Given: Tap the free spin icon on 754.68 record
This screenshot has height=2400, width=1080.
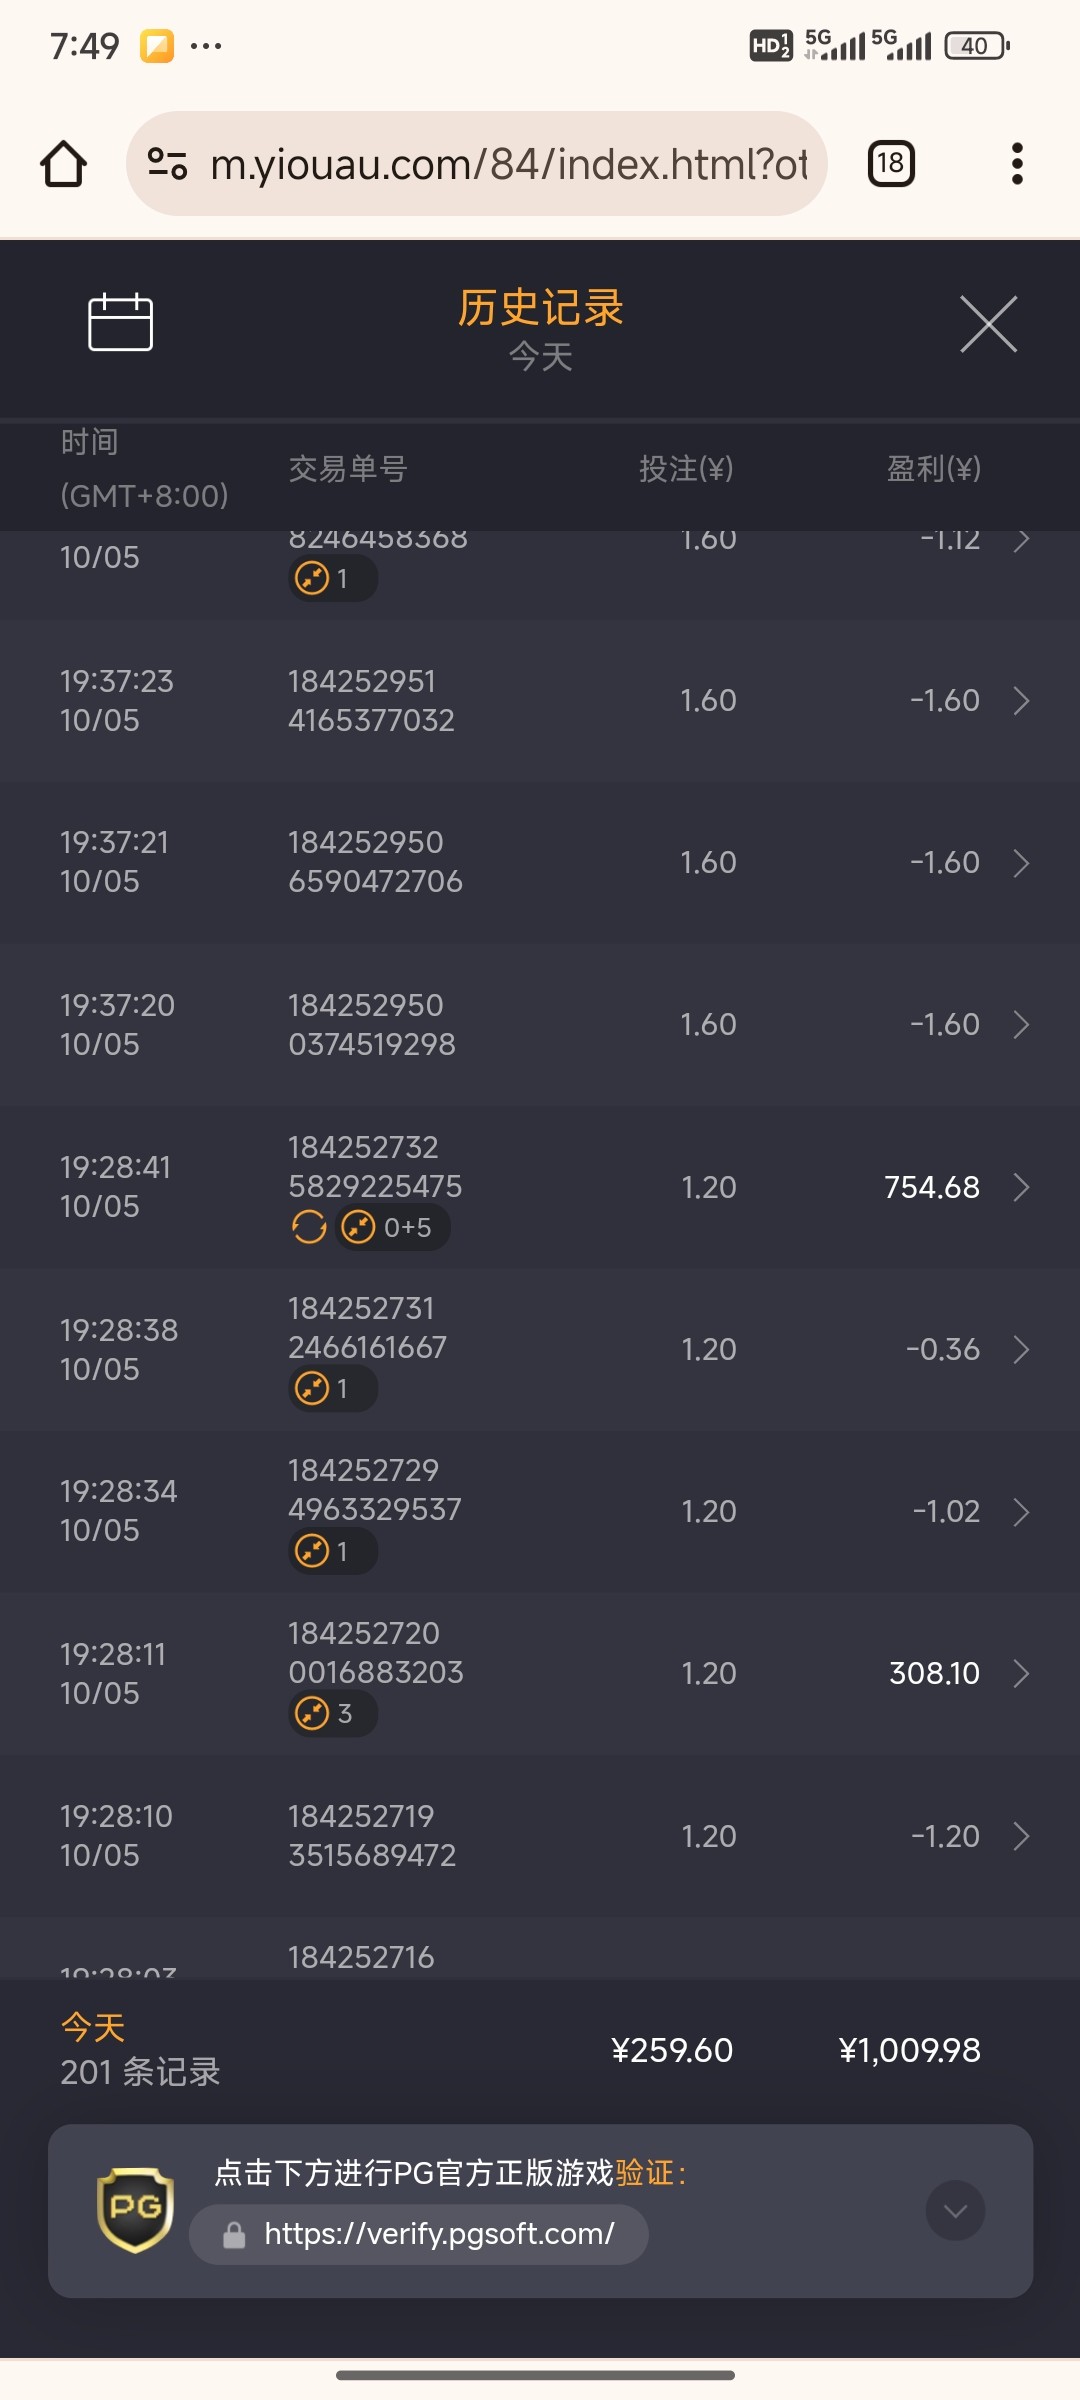Looking at the screenshot, I should click(x=309, y=1227).
